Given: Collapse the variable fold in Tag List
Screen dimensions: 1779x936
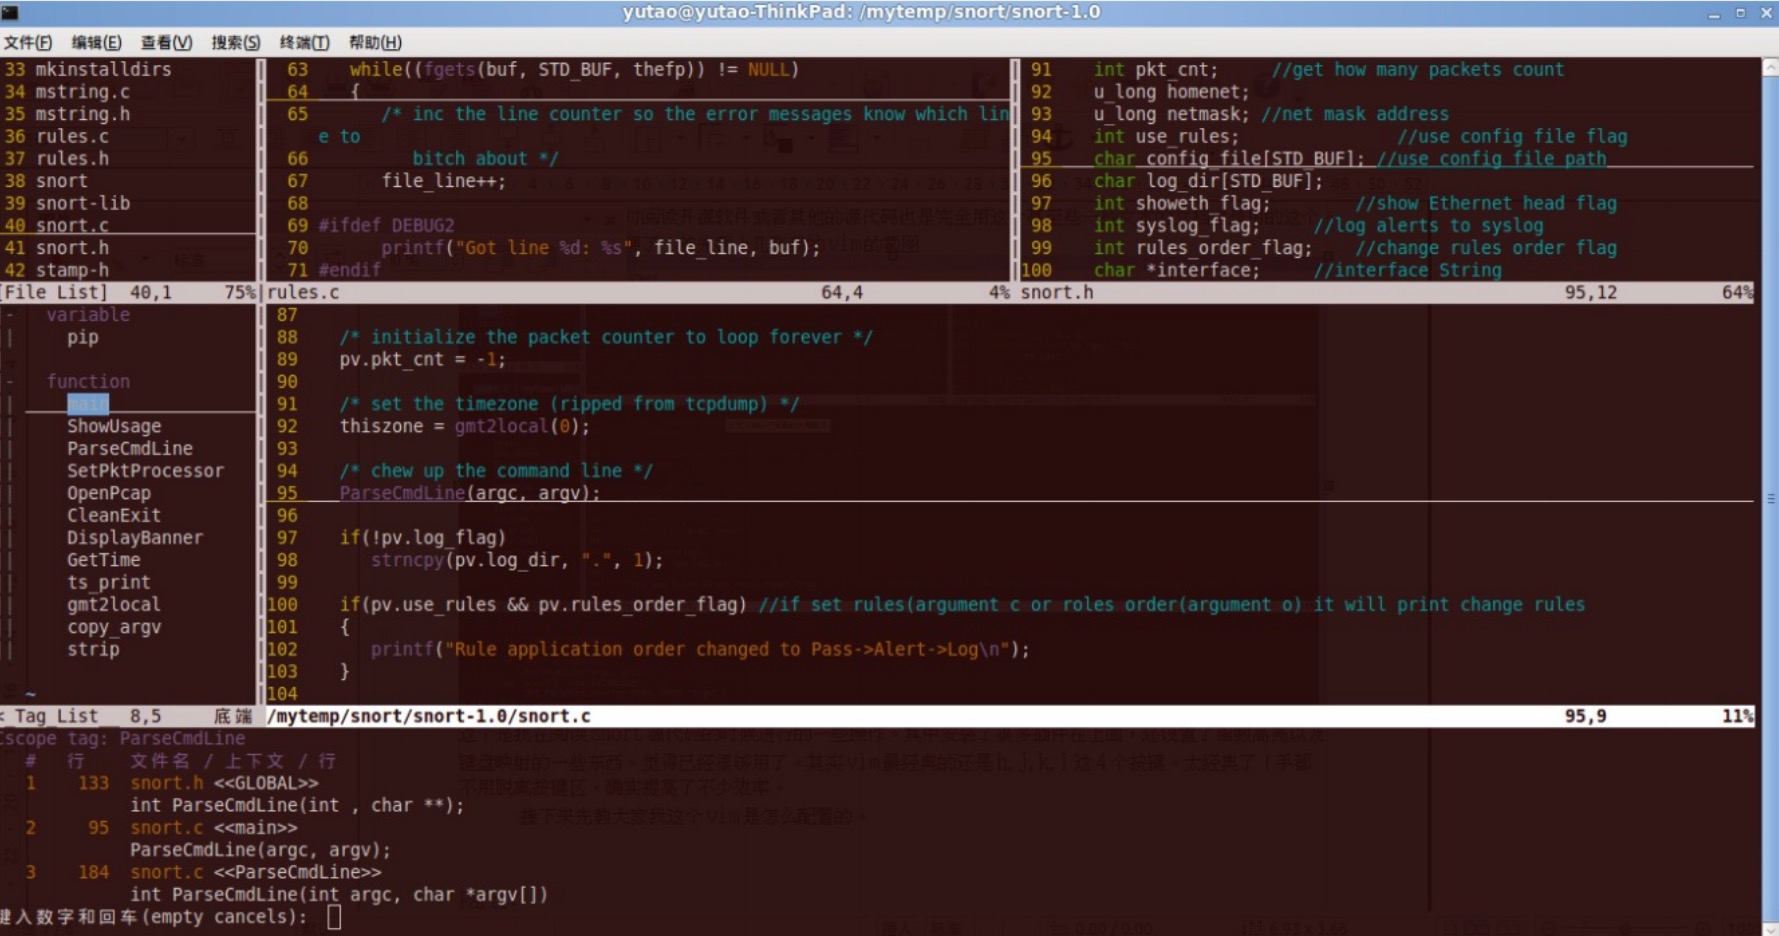Looking at the screenshot, I should click(9, 315).
